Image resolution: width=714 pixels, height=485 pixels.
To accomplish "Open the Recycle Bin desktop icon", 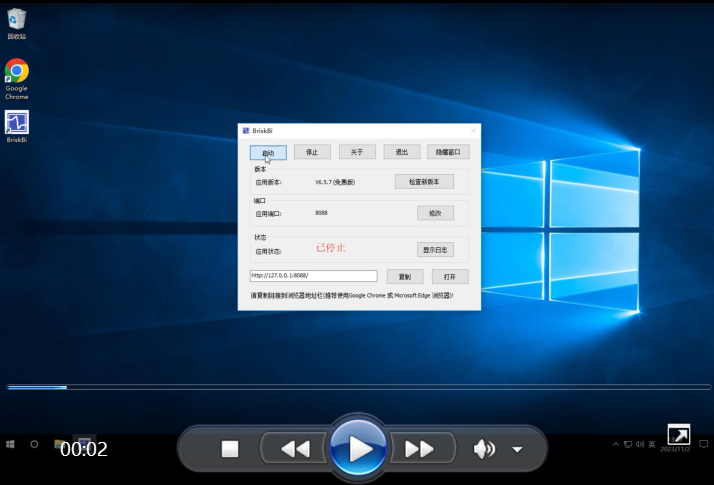I will point(17,24).
